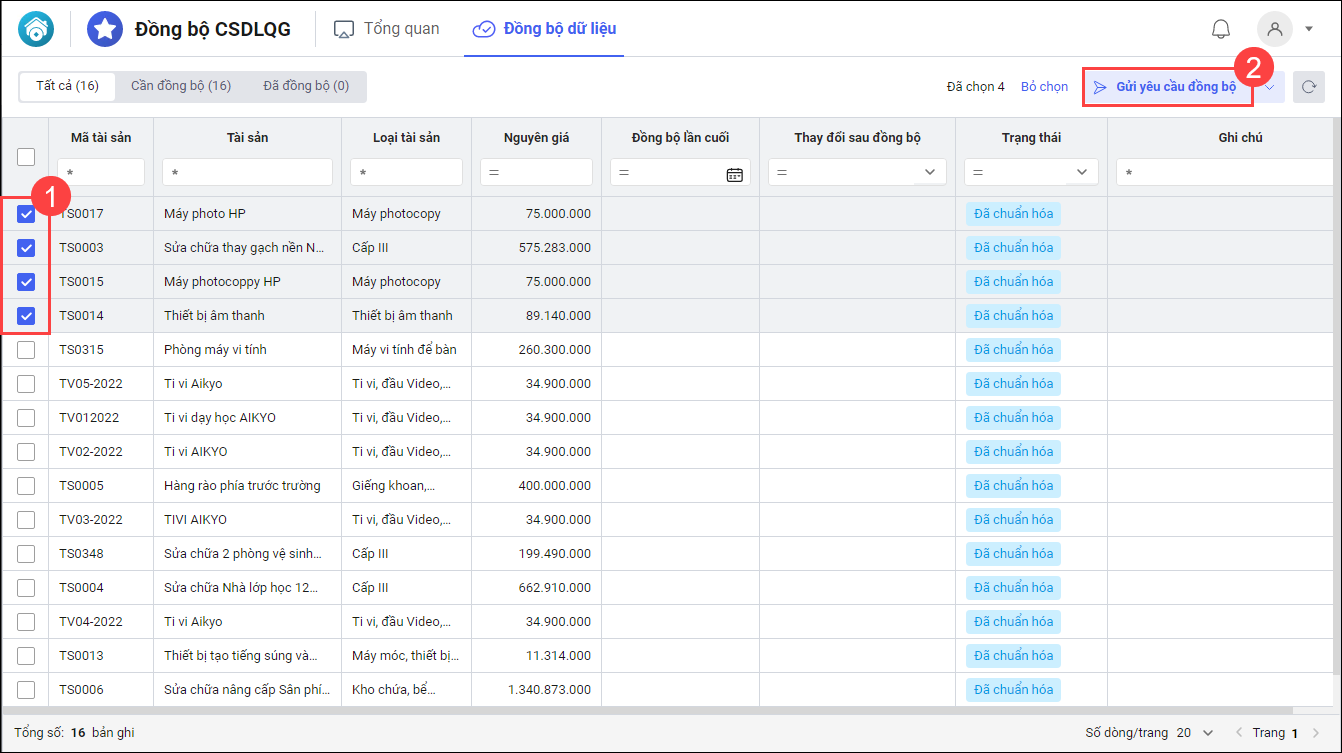Screen dimensions: 1342x753
Task: Click the refresh icon button
Action: (1308, 87)
